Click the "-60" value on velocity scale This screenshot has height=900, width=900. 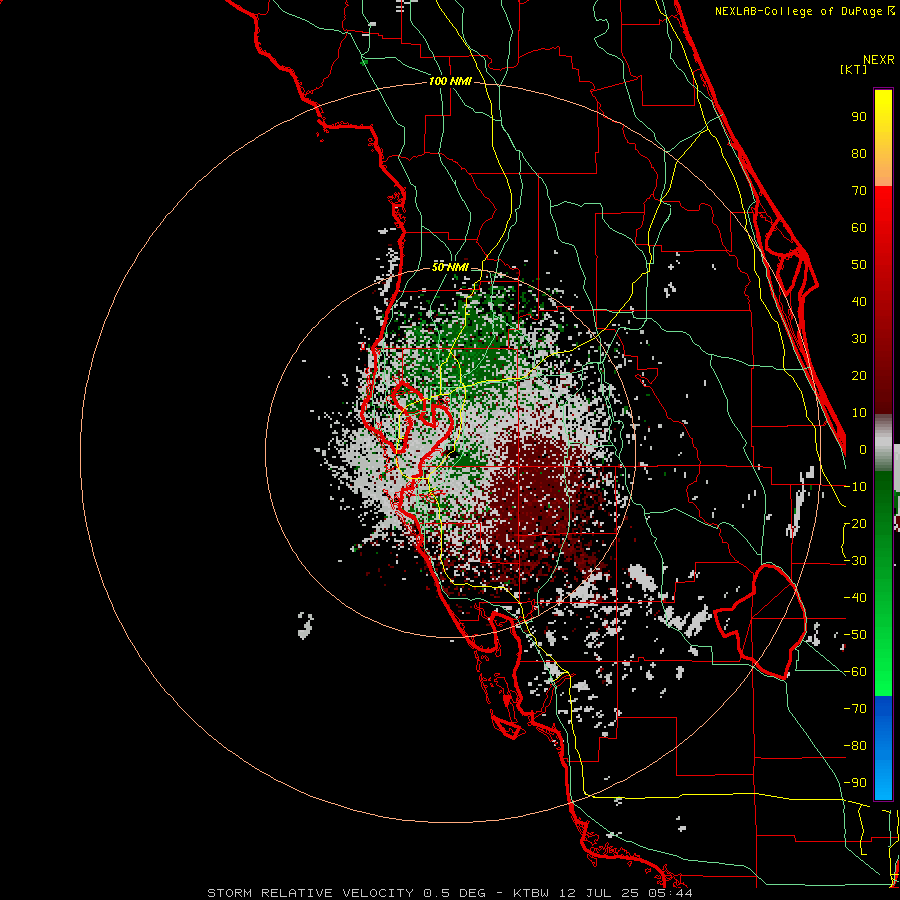(x=855, y=672)
